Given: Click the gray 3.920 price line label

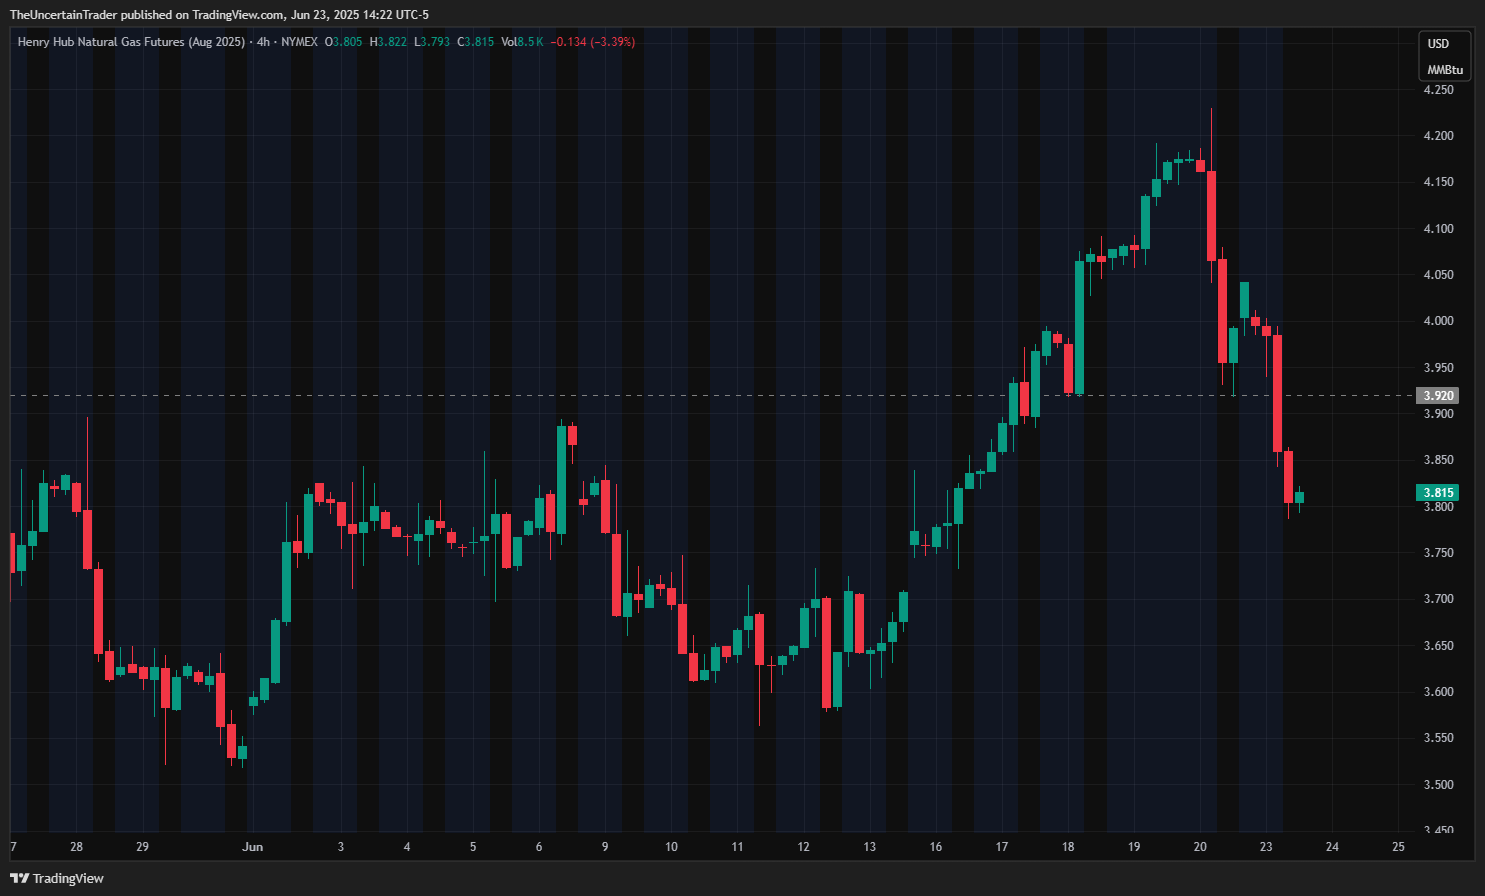Looking at the screenshot, I should (x=1438, y=396).
